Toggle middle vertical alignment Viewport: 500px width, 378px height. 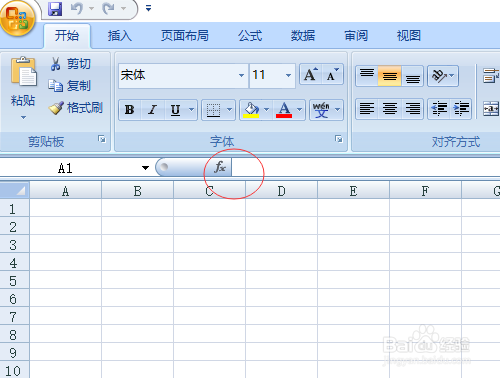pyautogui.click(x=390, y=76)
